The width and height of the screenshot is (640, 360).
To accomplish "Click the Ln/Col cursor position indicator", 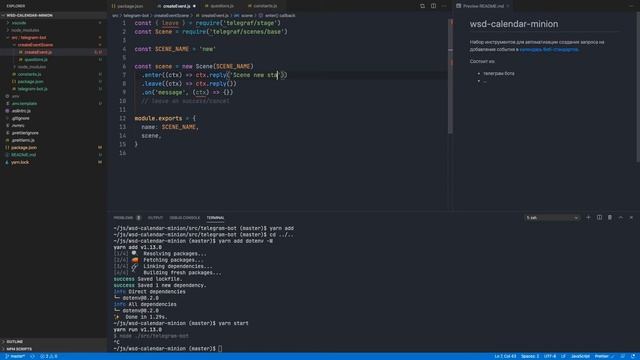I will pos(505,356).
